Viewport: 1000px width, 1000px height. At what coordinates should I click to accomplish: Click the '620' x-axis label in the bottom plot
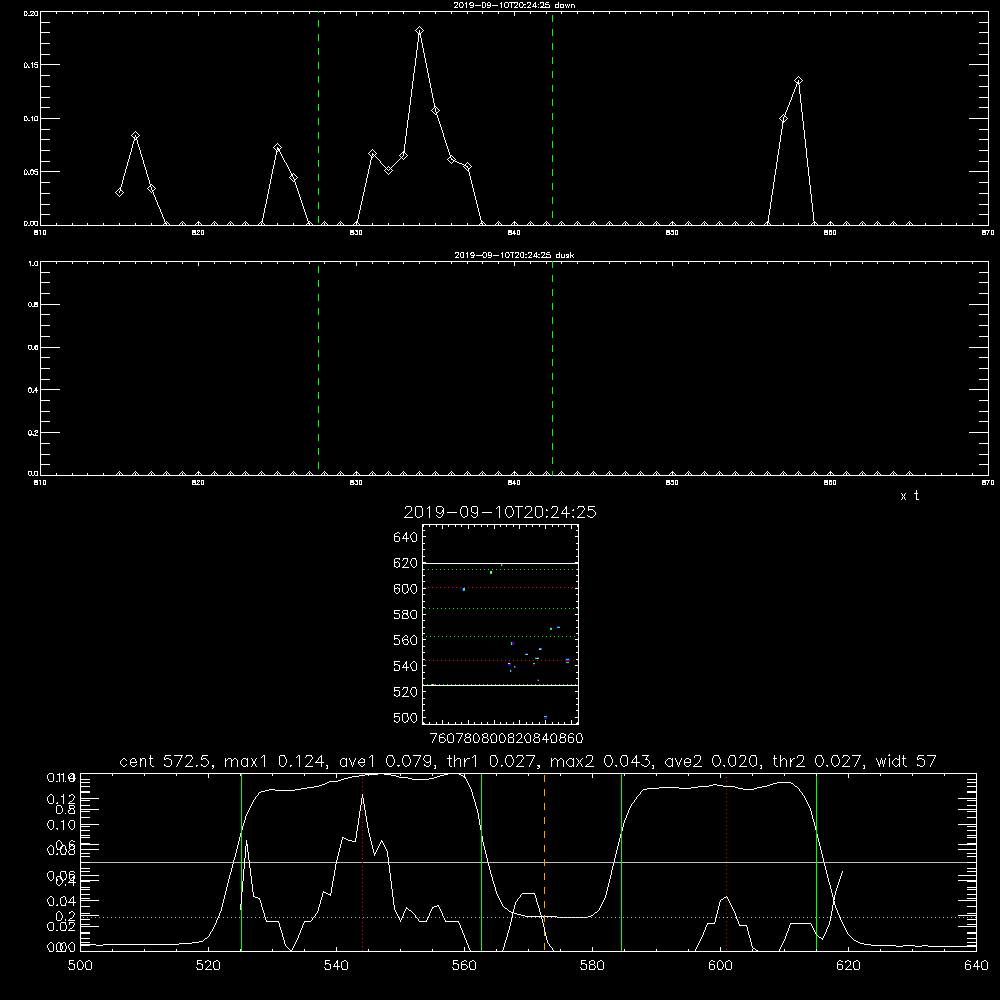point(848,966)
